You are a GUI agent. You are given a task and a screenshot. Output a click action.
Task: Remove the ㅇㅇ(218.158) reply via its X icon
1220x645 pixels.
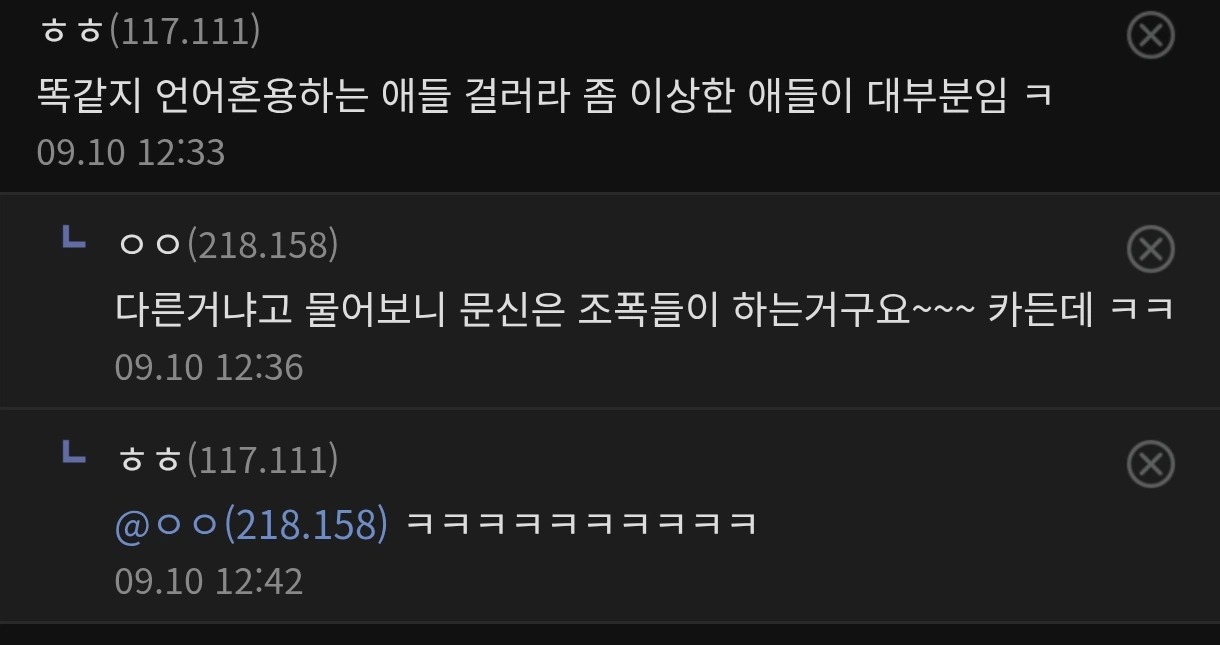1150,249
